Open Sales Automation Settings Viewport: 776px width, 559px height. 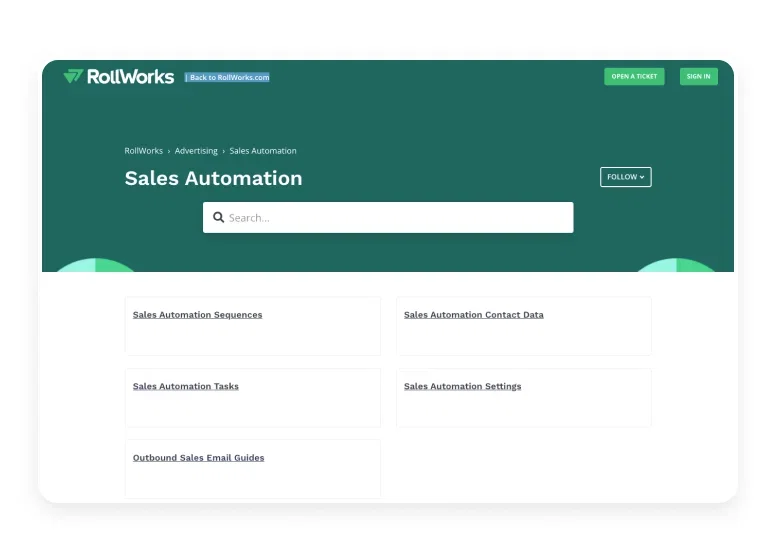[462, 386]
